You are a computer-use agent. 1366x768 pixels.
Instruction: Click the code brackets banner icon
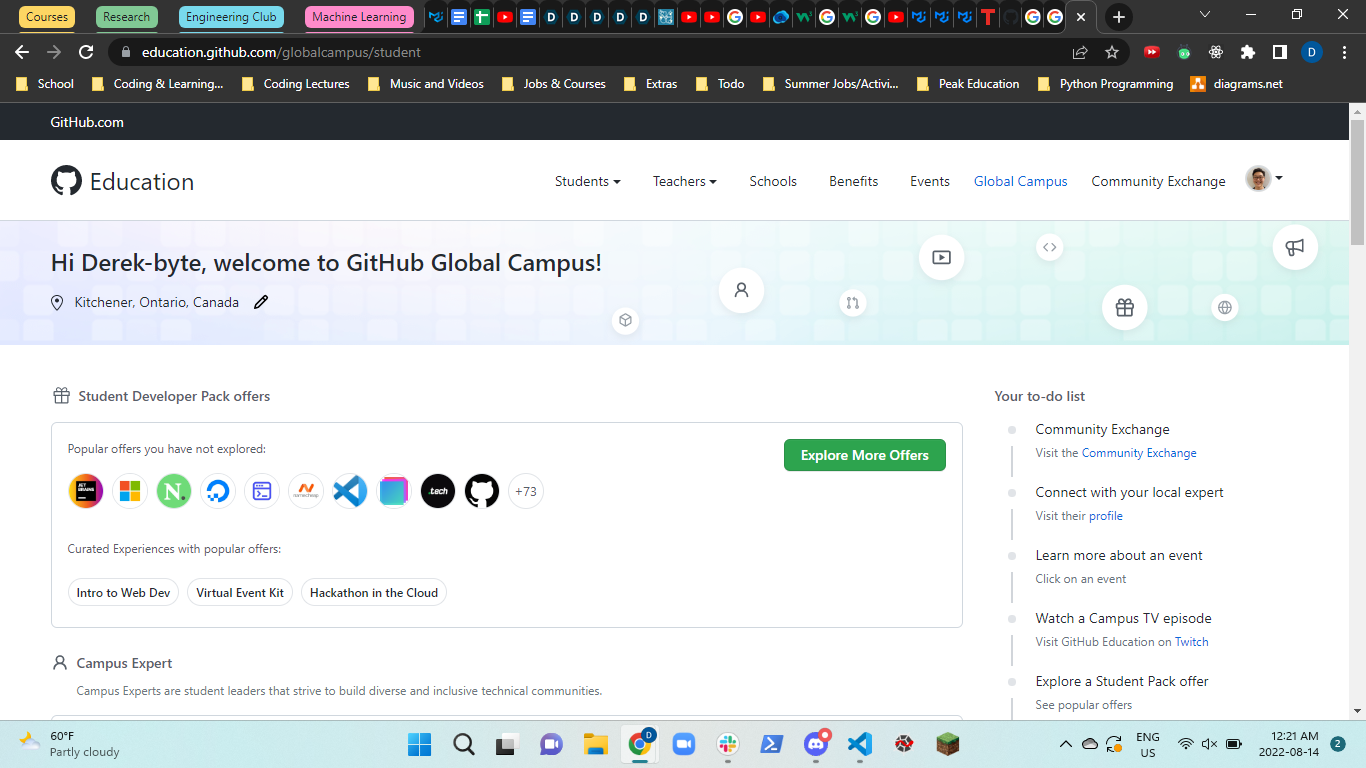pos(1049,247)
